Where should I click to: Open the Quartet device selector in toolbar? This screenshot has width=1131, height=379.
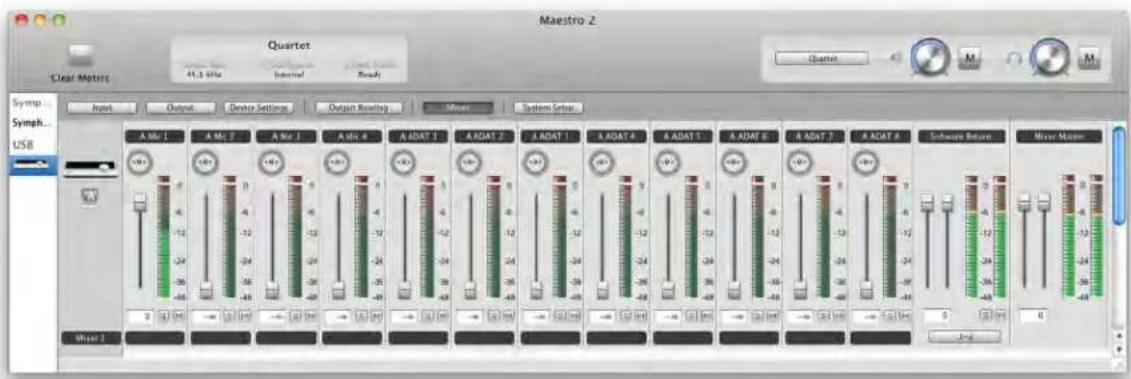tap(822, 58)
